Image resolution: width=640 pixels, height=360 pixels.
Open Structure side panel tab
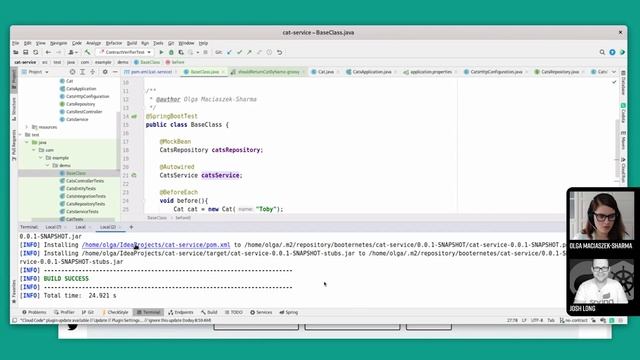tap(14, 109)
